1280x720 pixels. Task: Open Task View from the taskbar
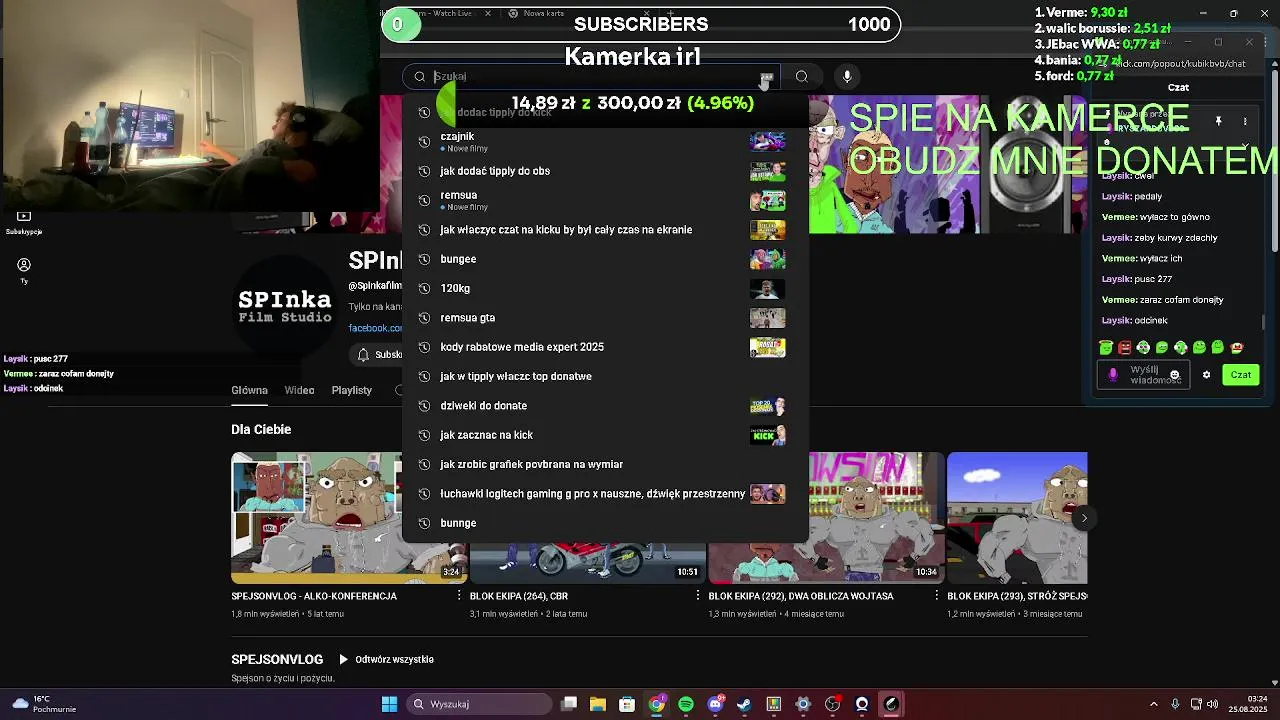[569, 704]
